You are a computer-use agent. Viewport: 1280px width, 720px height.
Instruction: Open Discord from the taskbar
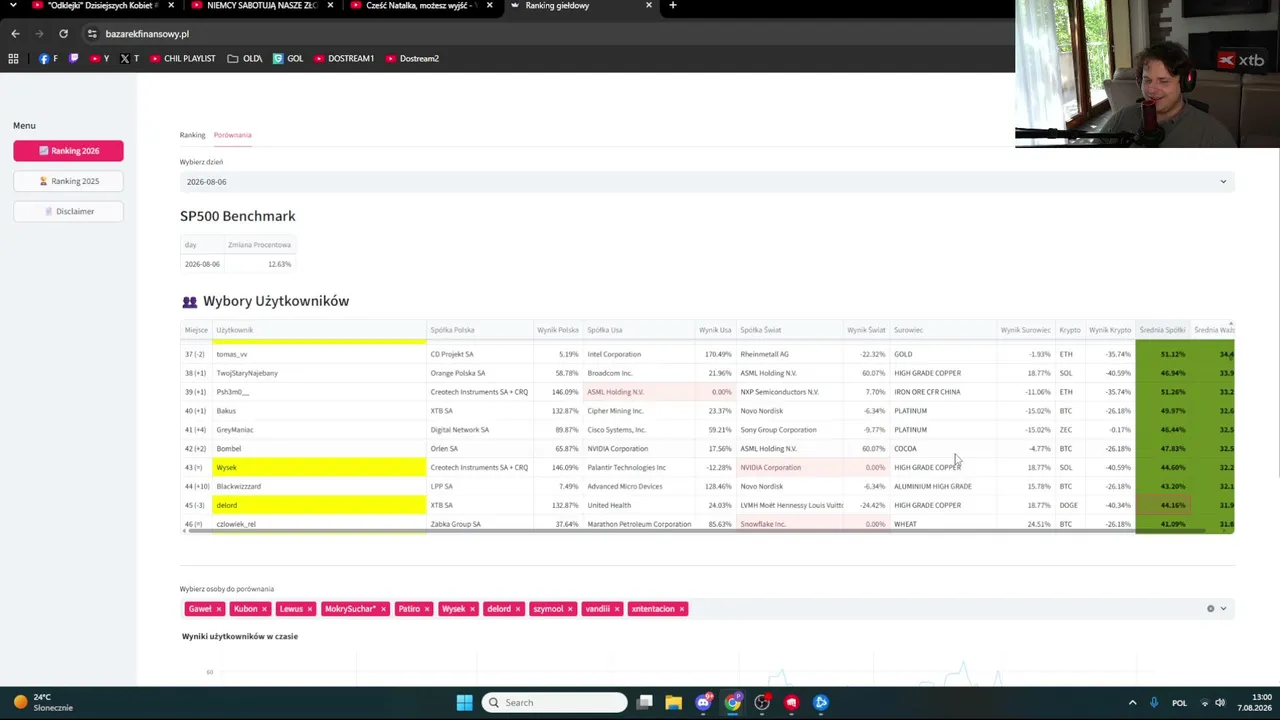coord(703,703)
